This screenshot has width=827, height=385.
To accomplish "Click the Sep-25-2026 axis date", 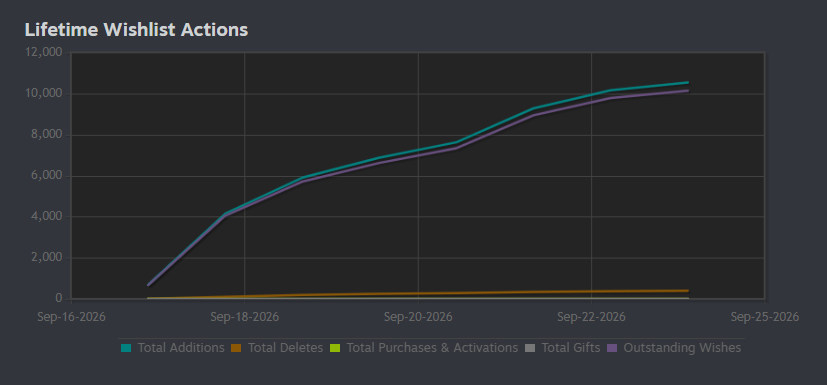I will [x=765, y=317].
